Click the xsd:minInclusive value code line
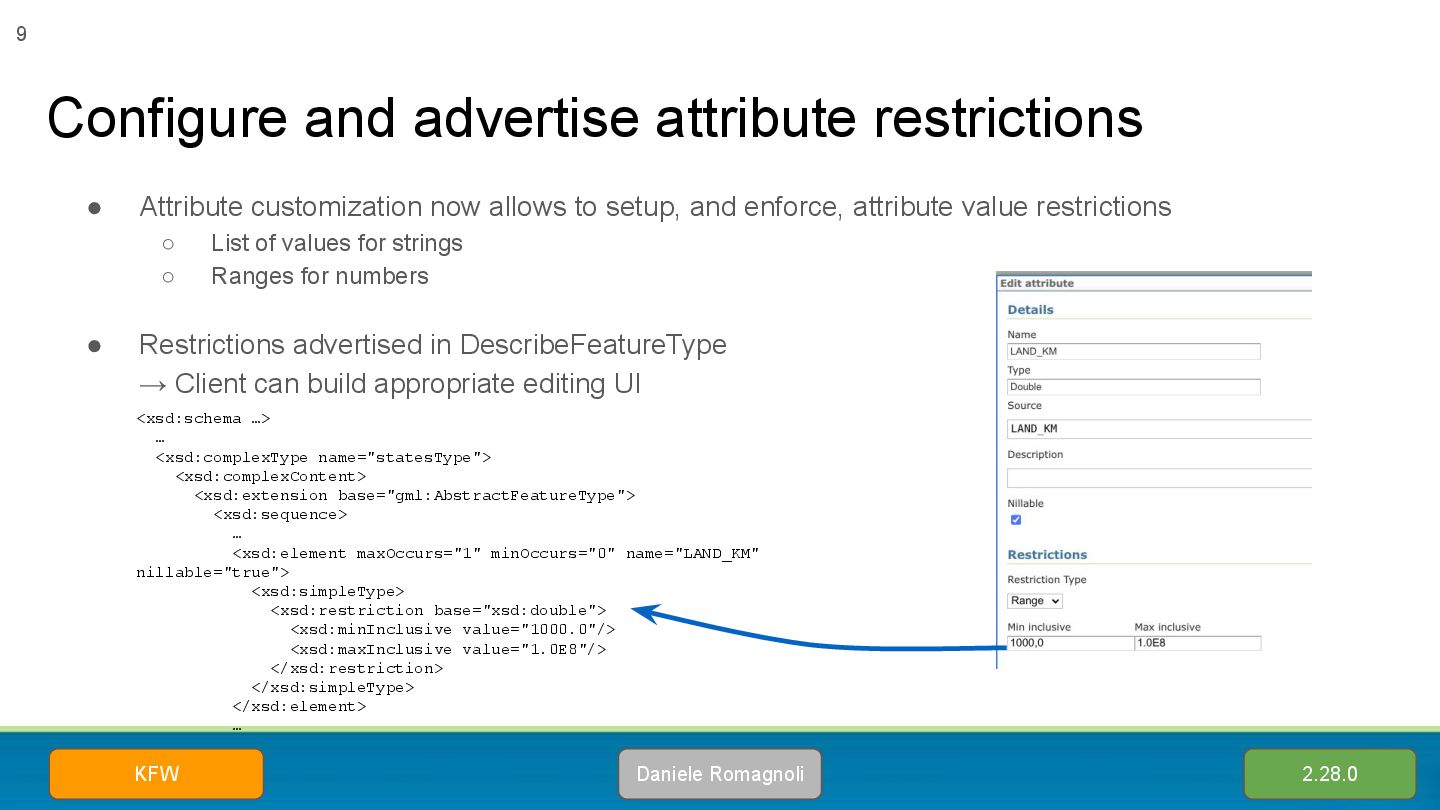This screenshot has width=1440, height=810. pos(453,630)
